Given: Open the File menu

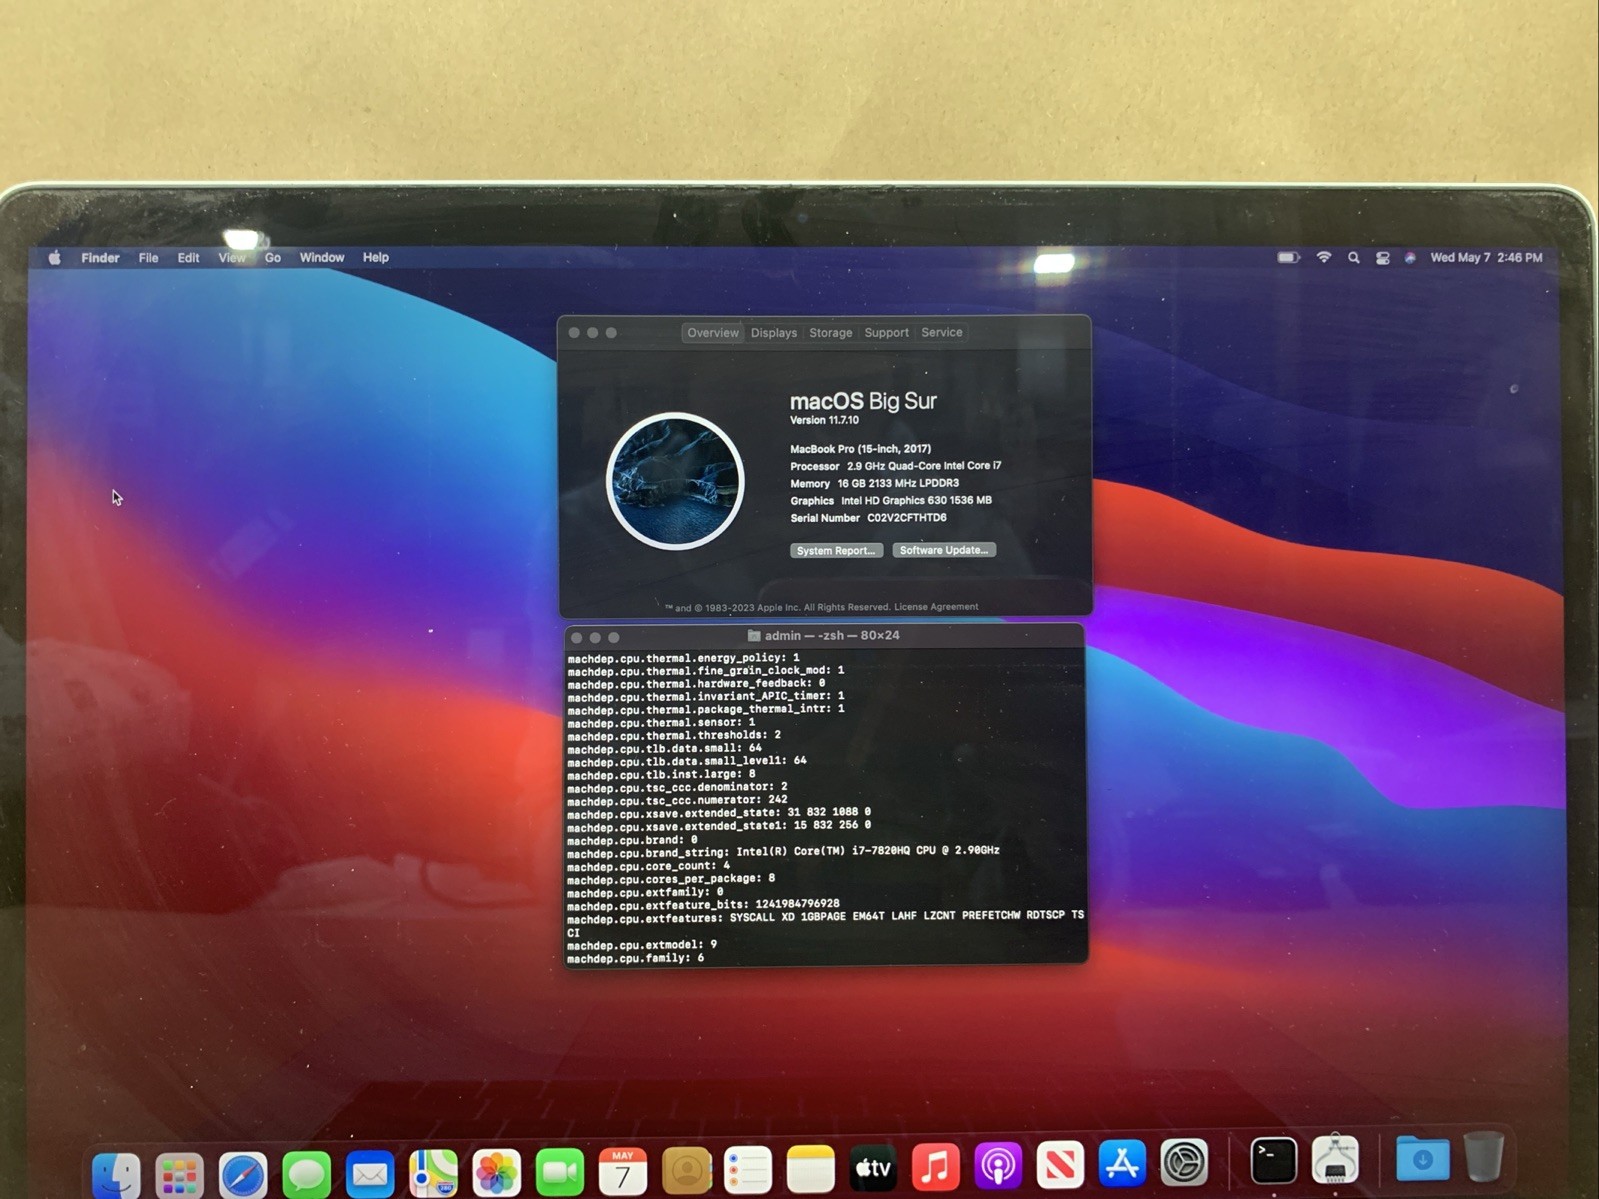Looking at the screenshot, I should tap(148, 258).
